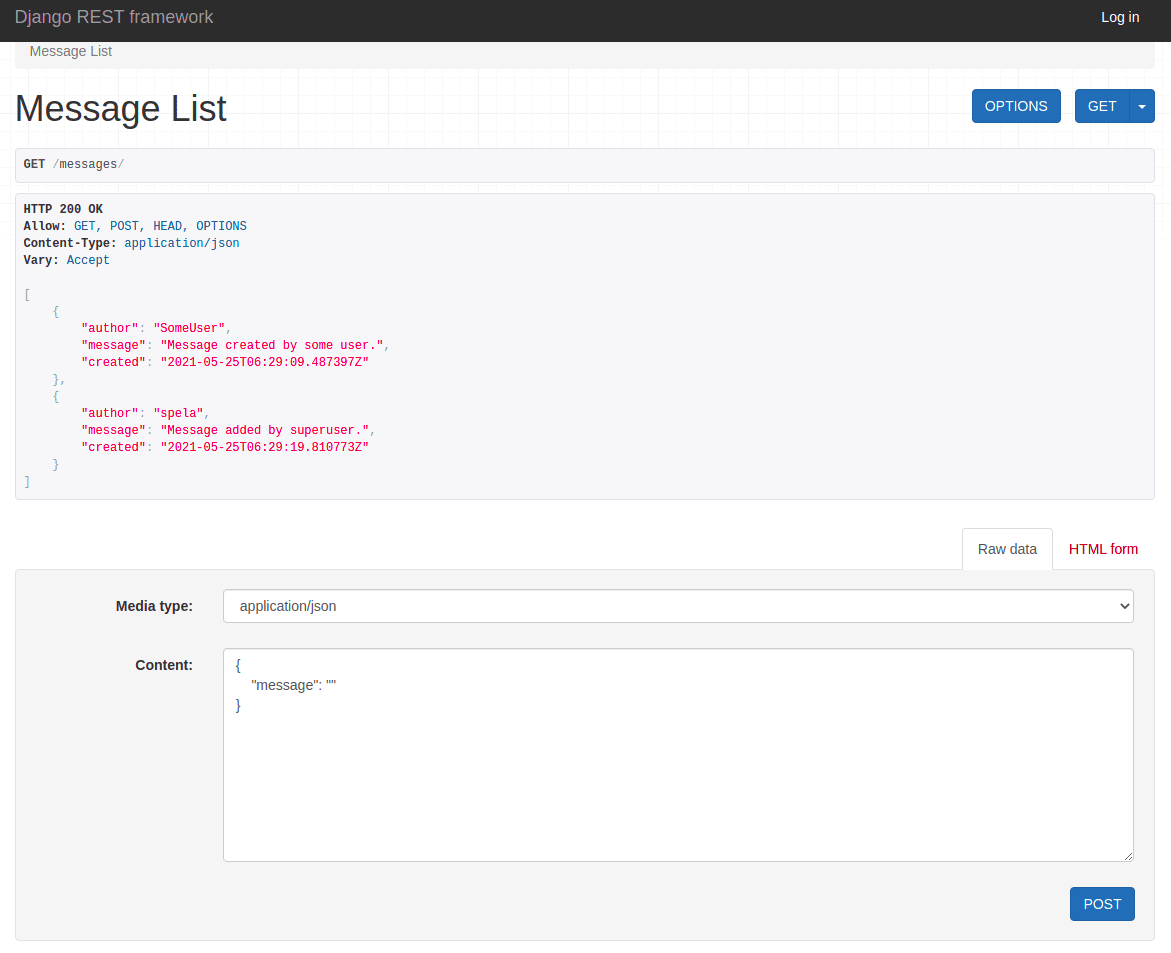Click the Vary Accept header value
1171x953 pixels.
pos(88,260)
